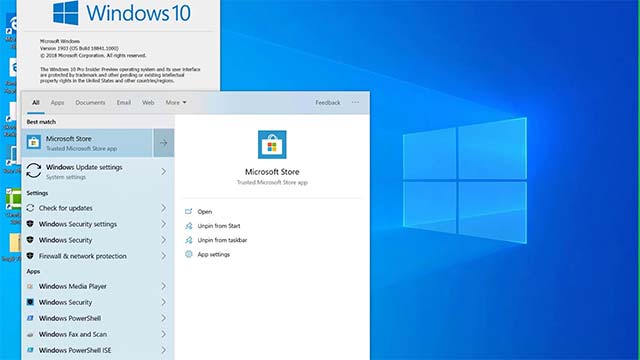Click the Windows Fax and Scan icon
The image size is (640, 360).
pyautogui.click(x=30, y=334)
